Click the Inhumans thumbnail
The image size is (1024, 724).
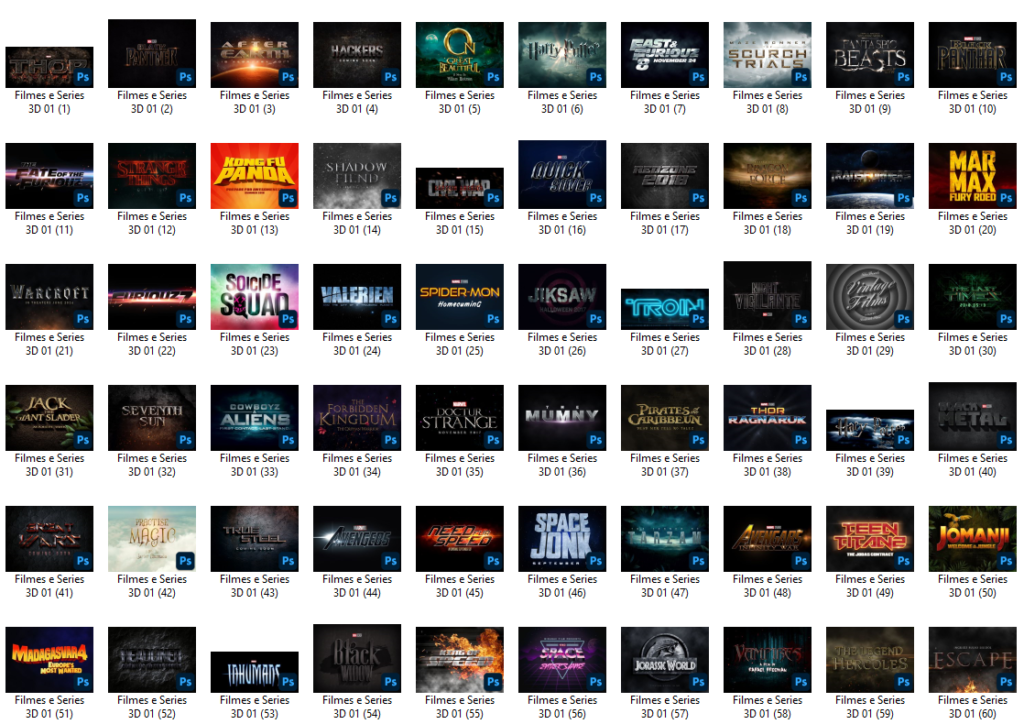(254, 672)
